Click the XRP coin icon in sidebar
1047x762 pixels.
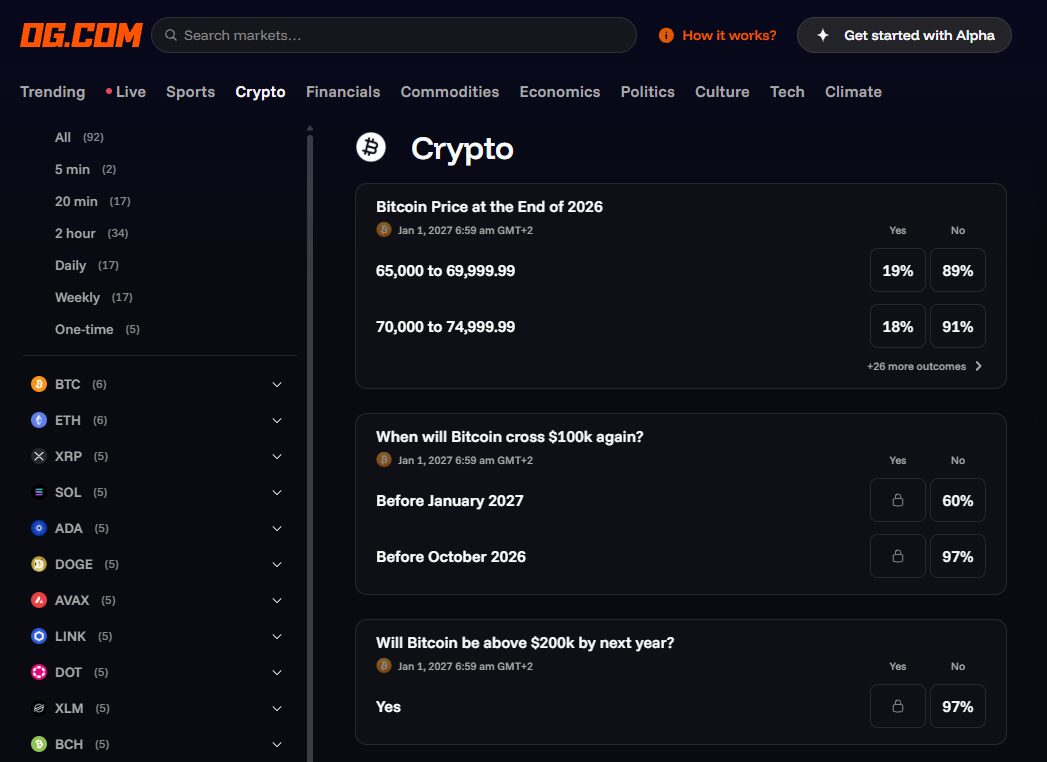click(39, 456)
